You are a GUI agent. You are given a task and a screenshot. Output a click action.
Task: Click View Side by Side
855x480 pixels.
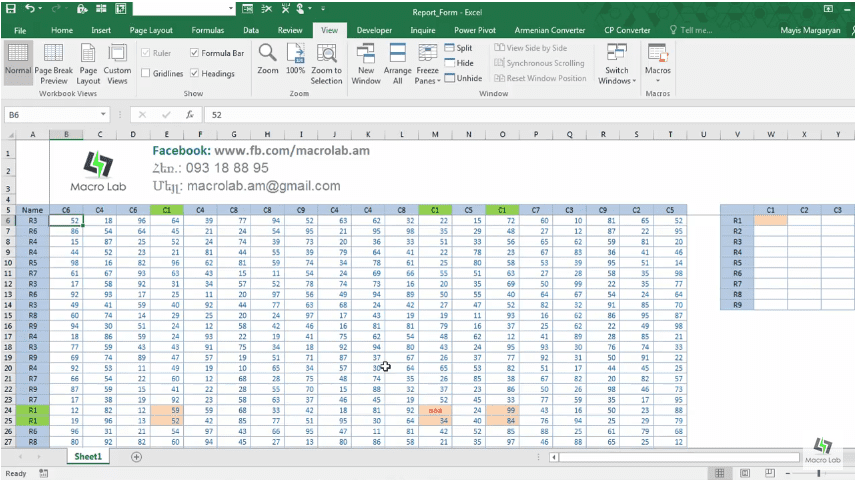pyautogui.click(x=531, y=48)
